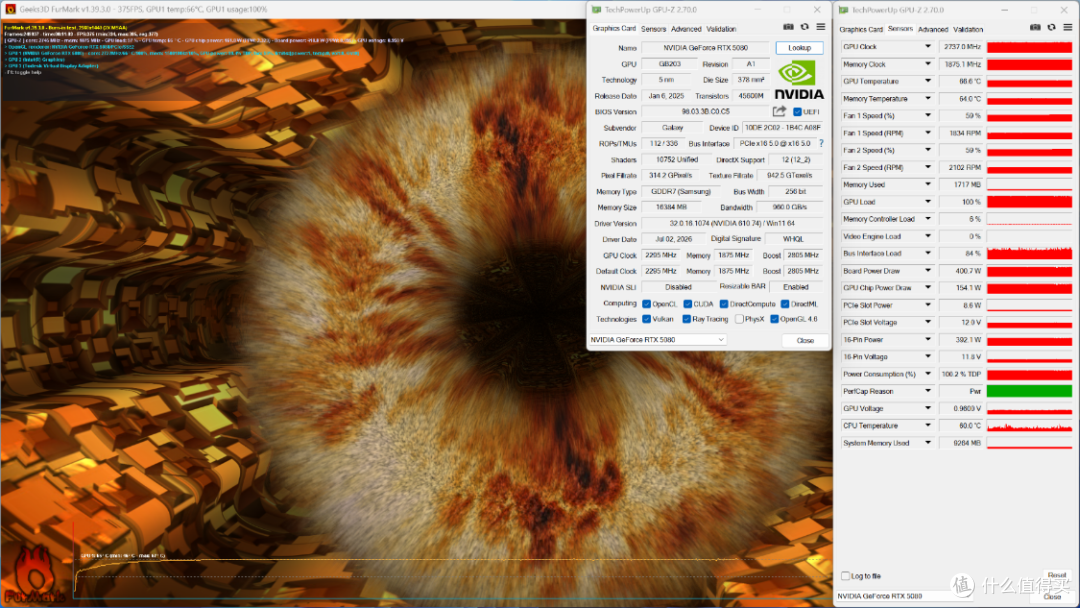Image resolution: width=1080 pixels, height=608 pixels.
Task: Toggle the CUDA checkbox
Action: point(687,304)
